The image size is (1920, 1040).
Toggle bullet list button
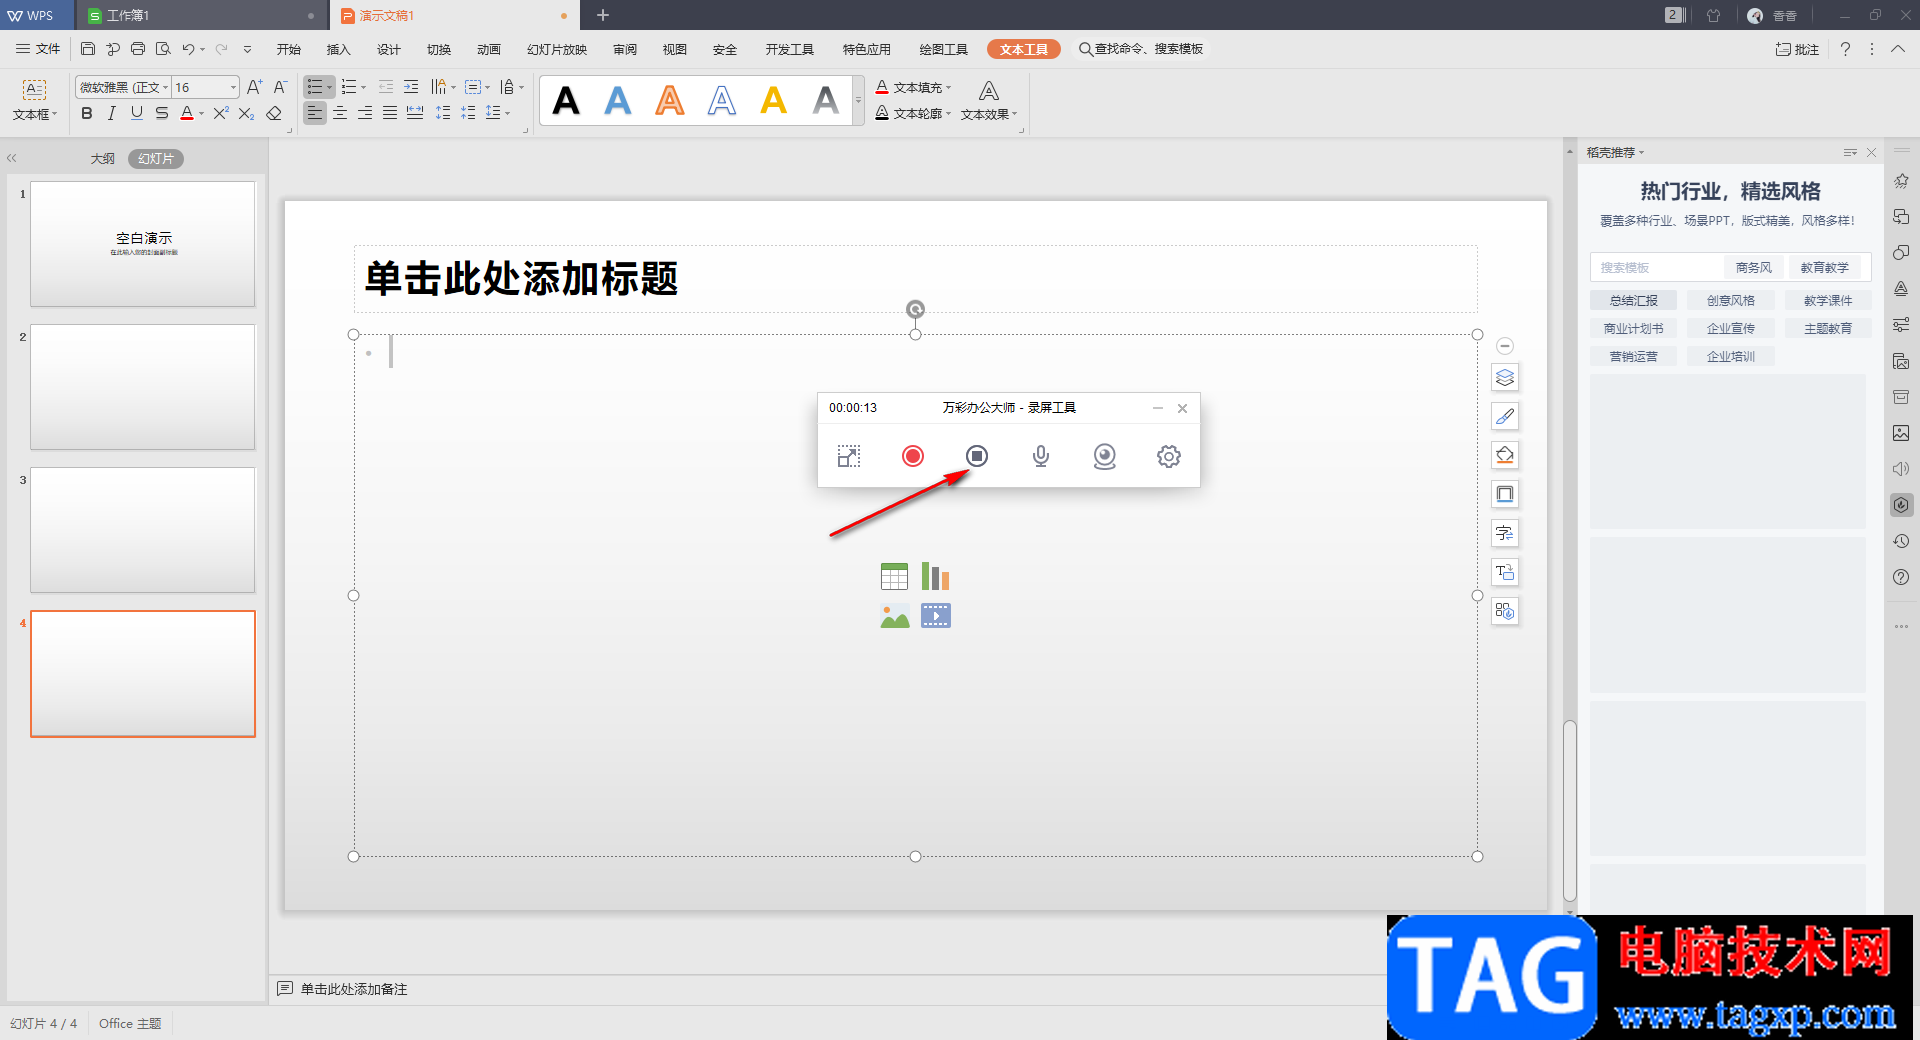[x=315, y=87]
